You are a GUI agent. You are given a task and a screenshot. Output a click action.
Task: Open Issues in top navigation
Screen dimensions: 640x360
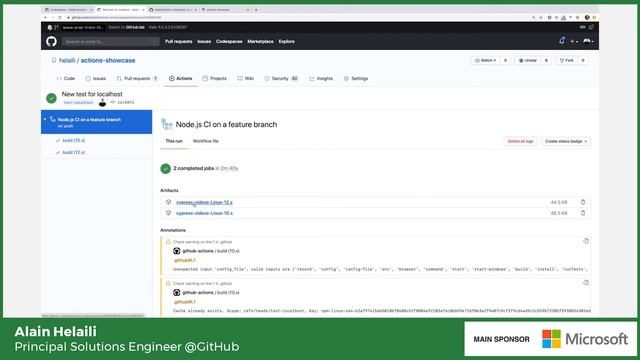coord(204,41)
